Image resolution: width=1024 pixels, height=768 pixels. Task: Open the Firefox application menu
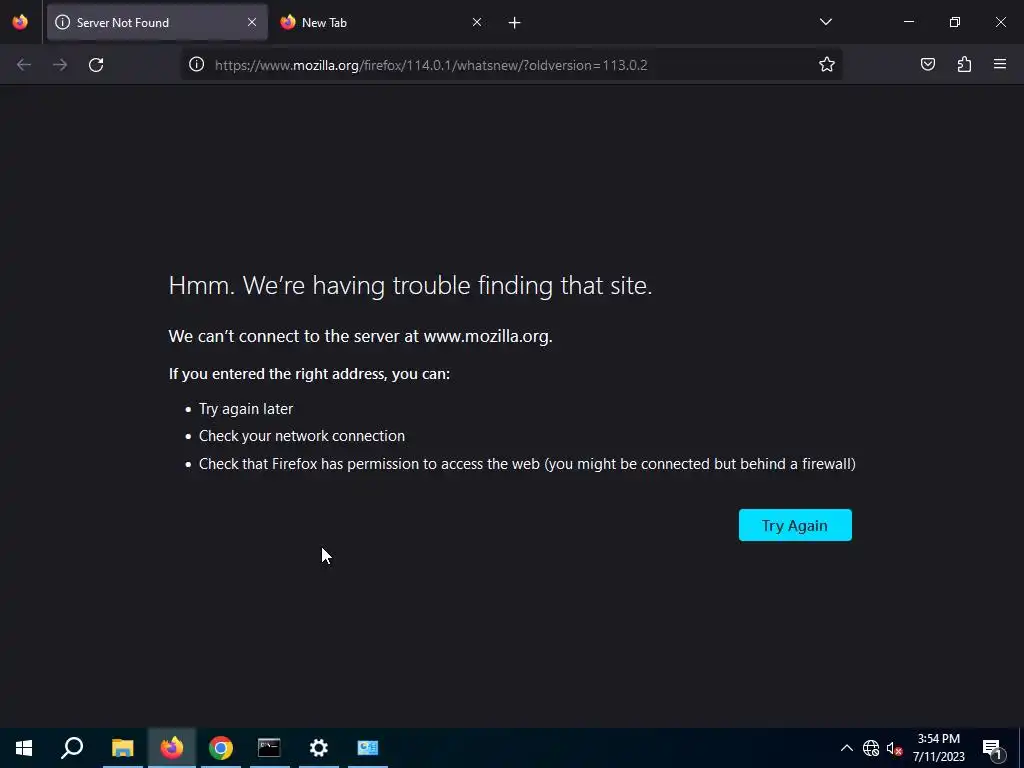pos(1000,65)
